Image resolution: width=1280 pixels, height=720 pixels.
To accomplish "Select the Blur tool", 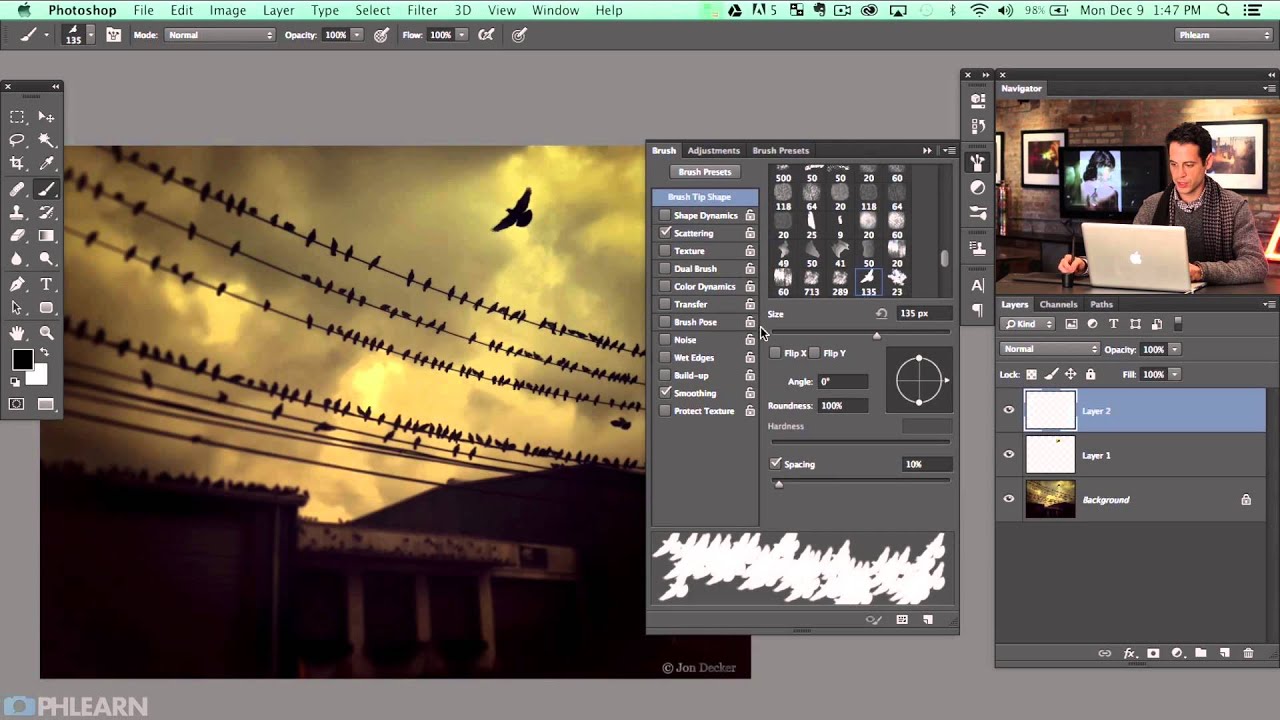I will pyautogui.click(x=17, y=260).
